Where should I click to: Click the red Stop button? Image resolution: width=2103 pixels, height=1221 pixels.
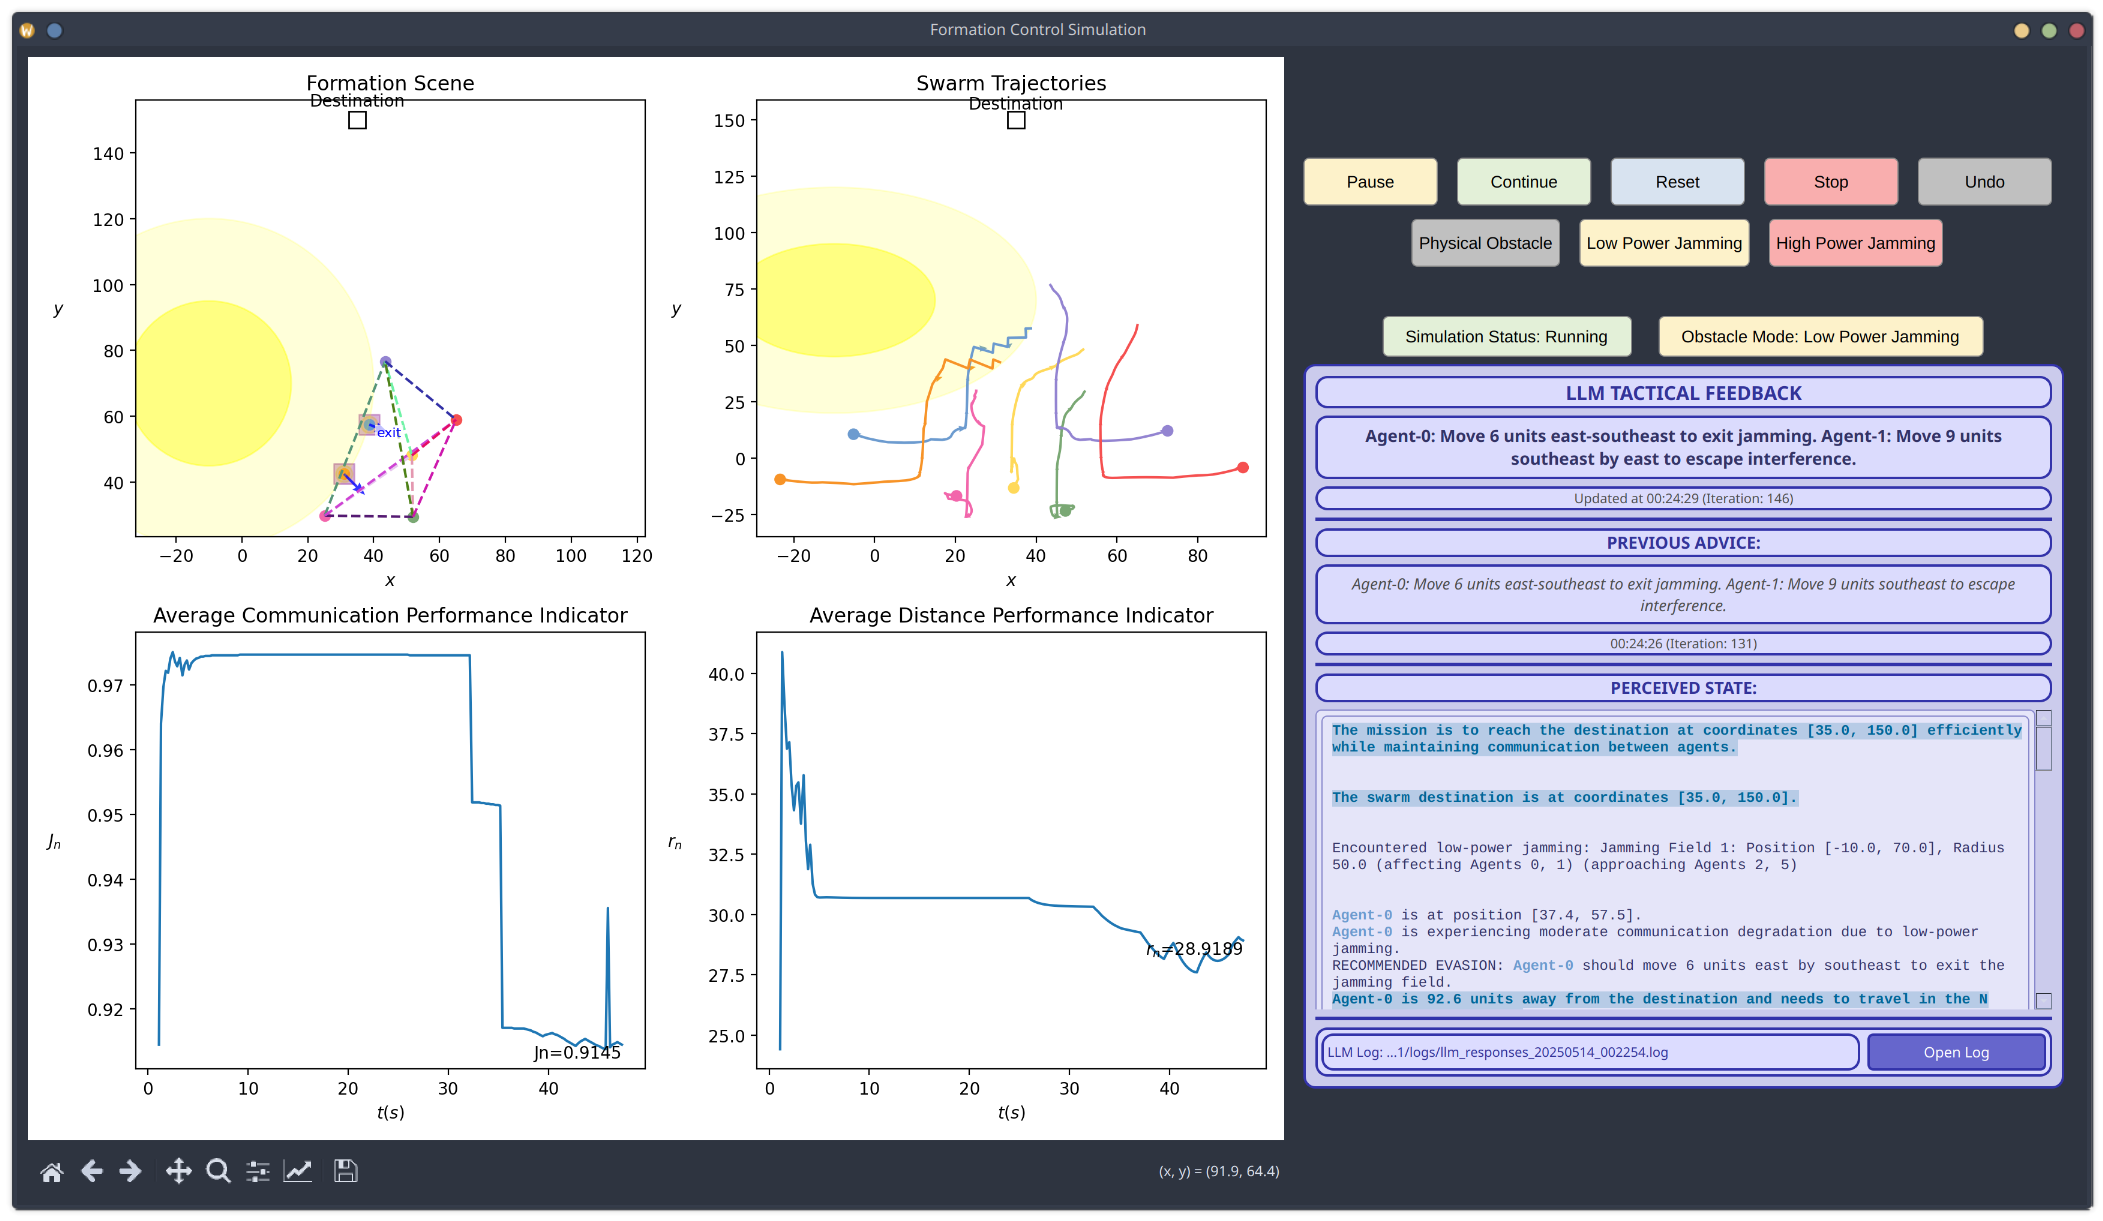pos(1830,182)
